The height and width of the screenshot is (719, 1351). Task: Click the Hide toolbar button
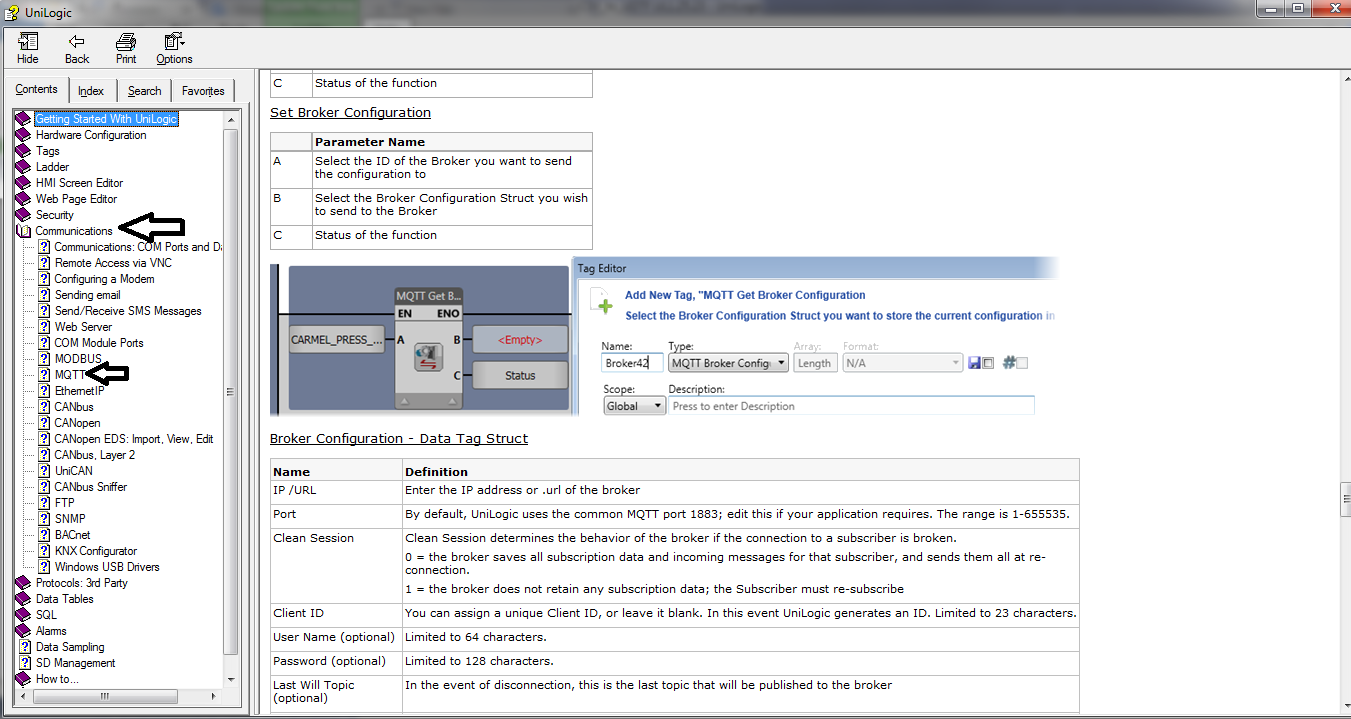pyautogui.click(x=28, y=48)
